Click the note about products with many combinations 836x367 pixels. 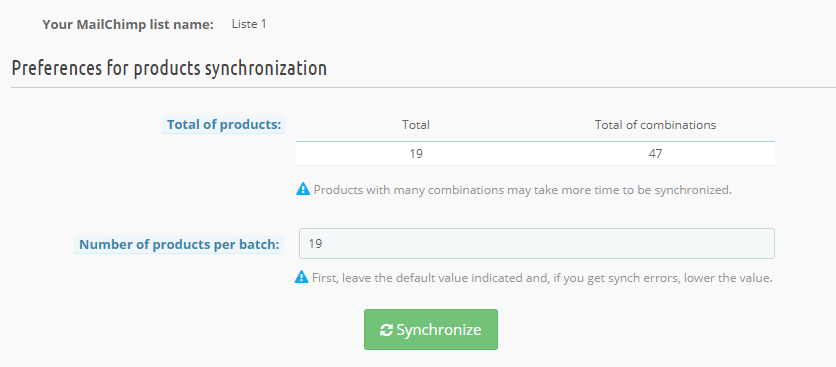pos(522,190)
